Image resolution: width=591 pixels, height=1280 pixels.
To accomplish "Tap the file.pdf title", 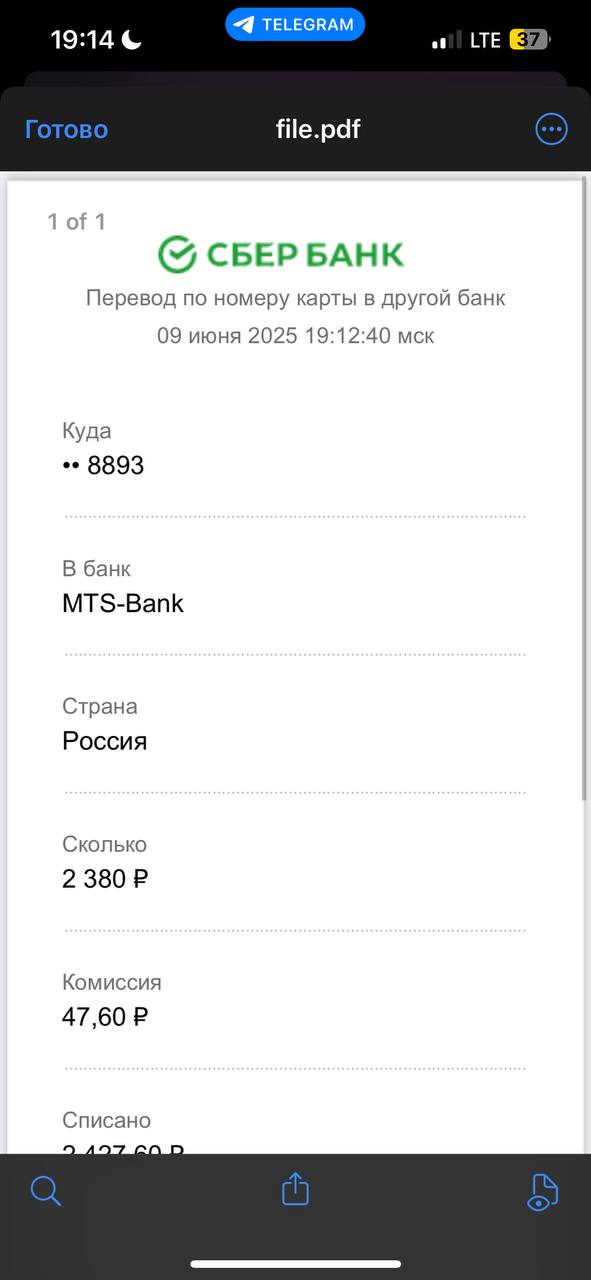I will click(x=318, y=129).
